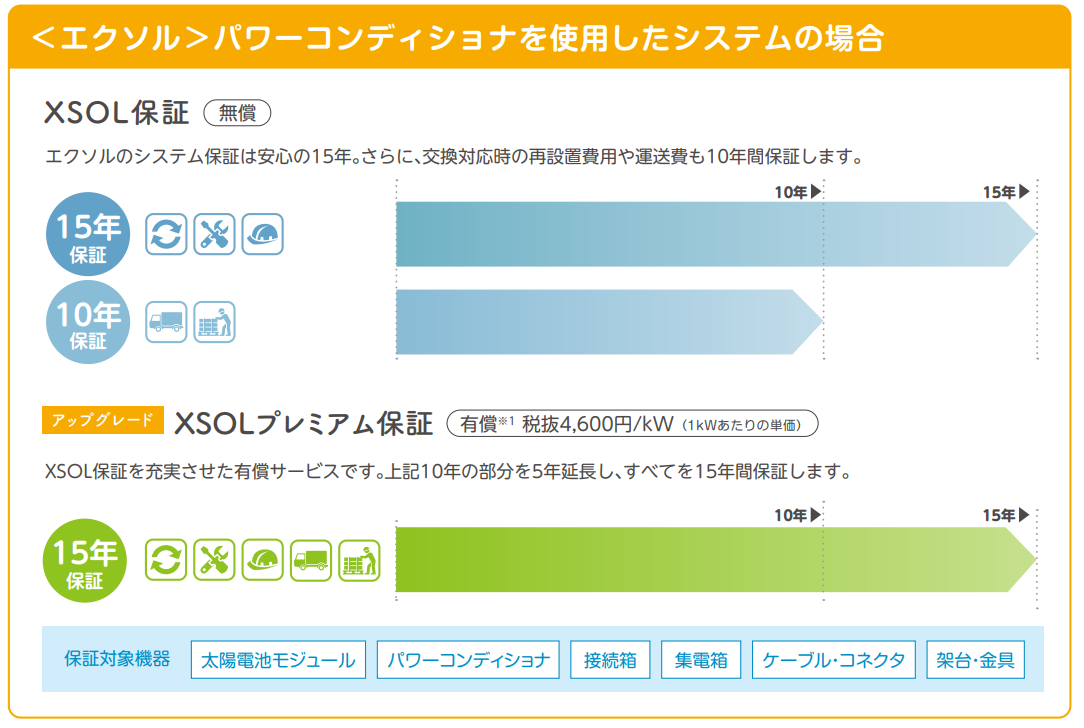Screen dimensions: 1084x728
Task: Click the blue delivery truck icon
Action: pos(166,322)
